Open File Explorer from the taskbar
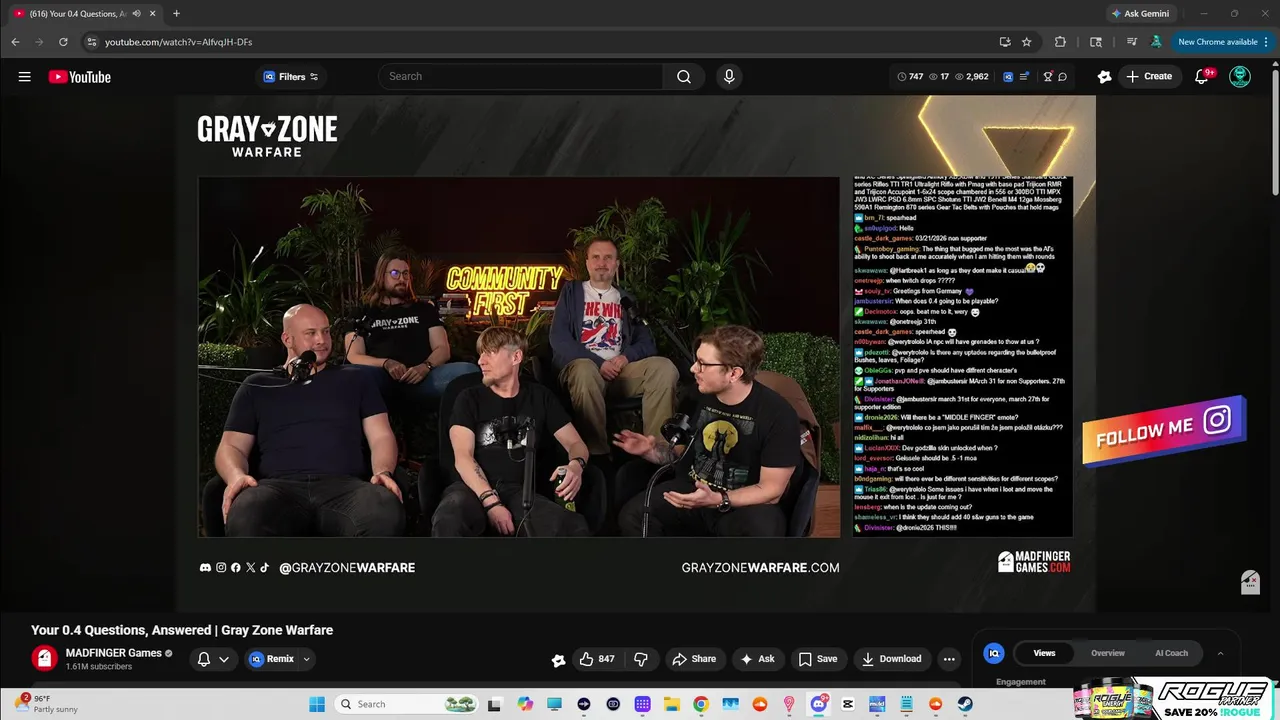Viewport: 1280px width, 720px height. click(x=672, y=704)
